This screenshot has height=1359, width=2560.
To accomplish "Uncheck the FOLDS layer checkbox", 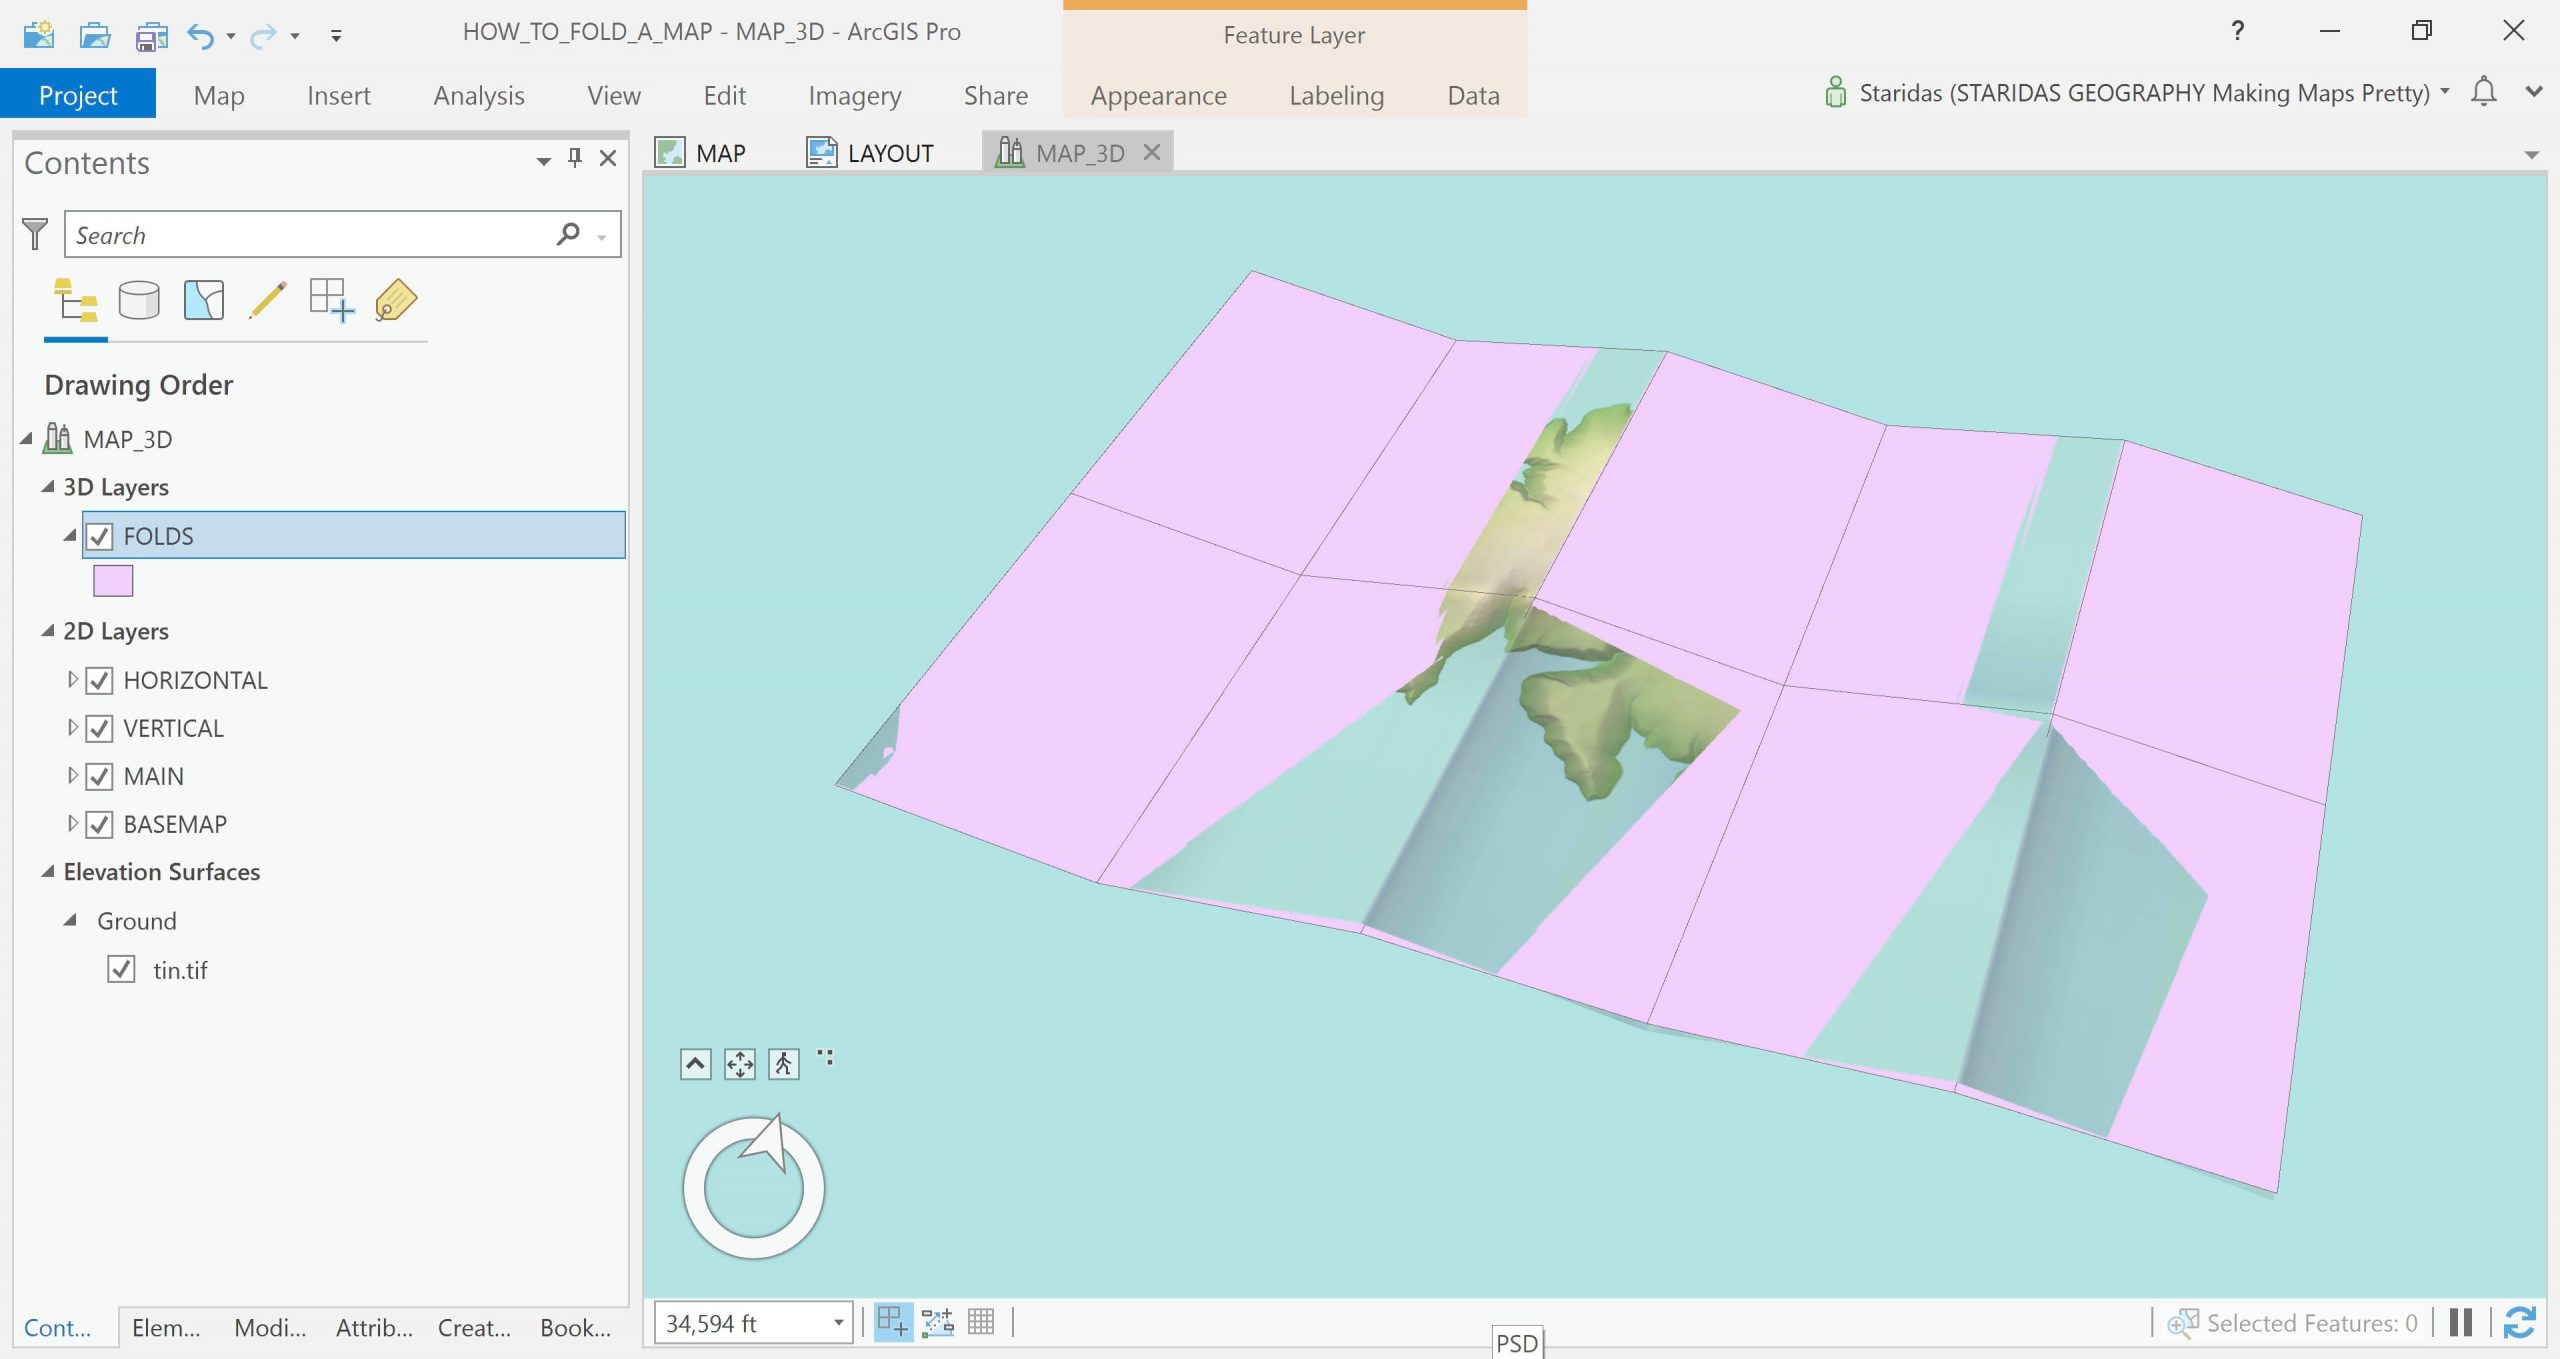I will point(100,537).
